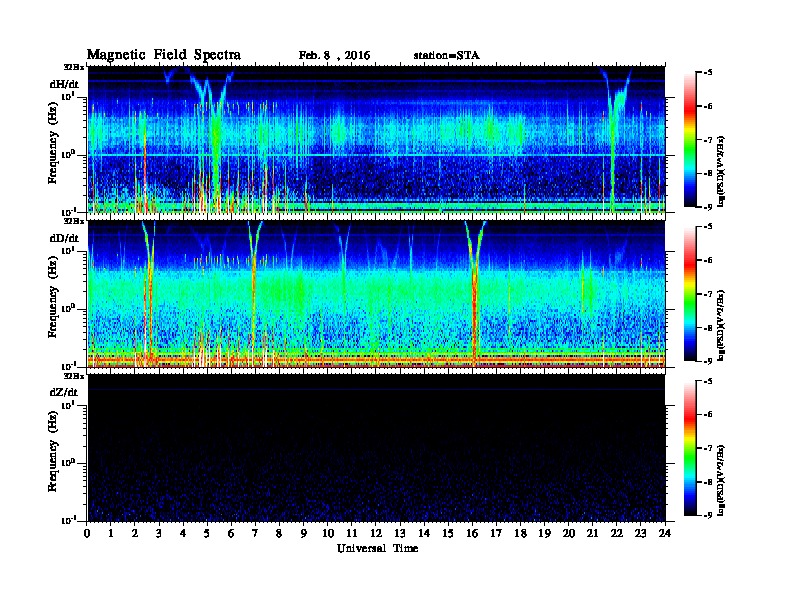This screenshot has height=612, width=792.
Task: Click "Frequency (Hz)" axis label of dD/dt panel
Action: (53, 295)
